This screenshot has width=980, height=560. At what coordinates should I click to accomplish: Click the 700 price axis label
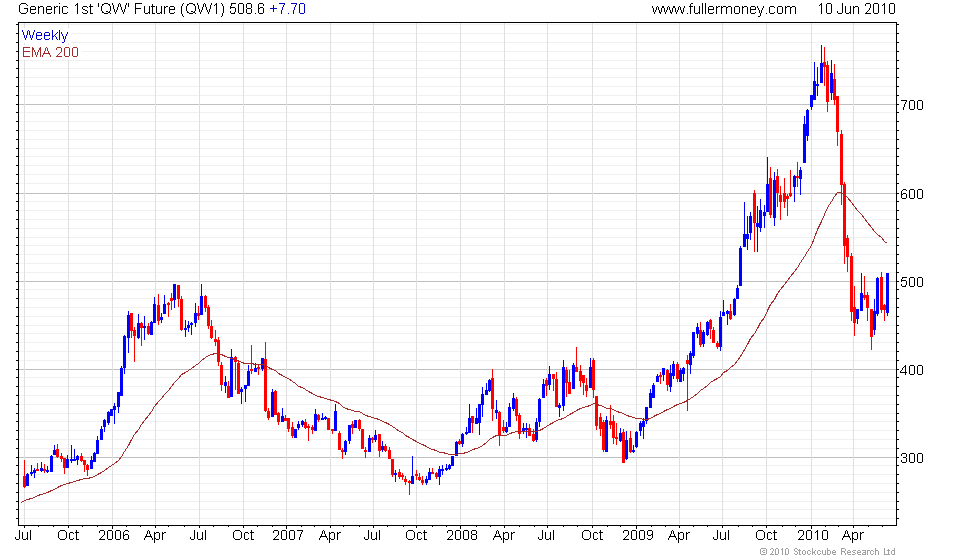pyautogui.click(x=912, y=105)
